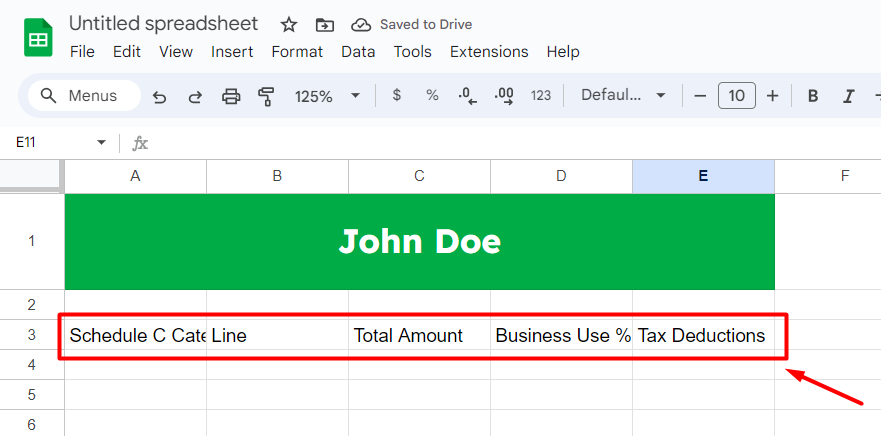881x436 pixels.
Task: Select column E header
Action: [x=703, y=176]
